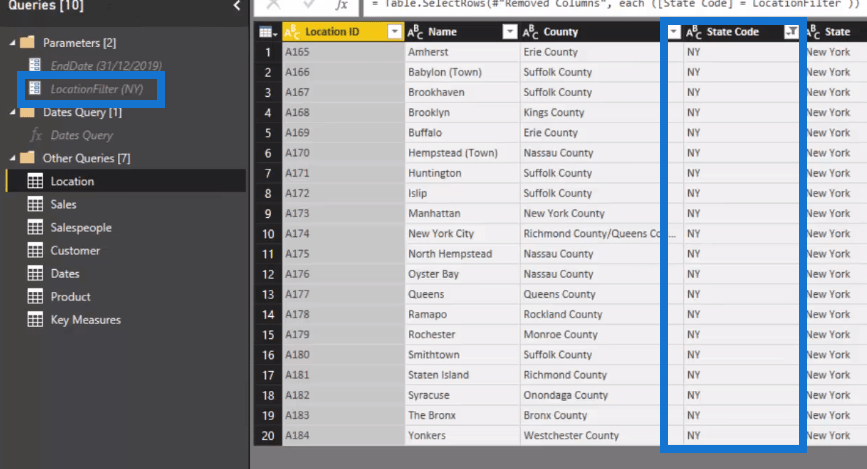Confirm the formula bar entry
The image size is (867, 469).
point(309,4)
